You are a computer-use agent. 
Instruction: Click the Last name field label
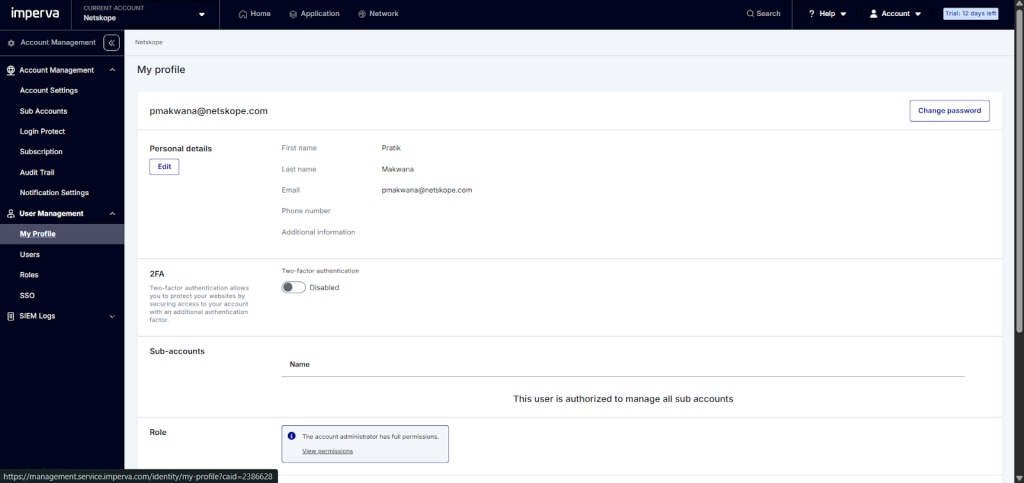point(299,169)
